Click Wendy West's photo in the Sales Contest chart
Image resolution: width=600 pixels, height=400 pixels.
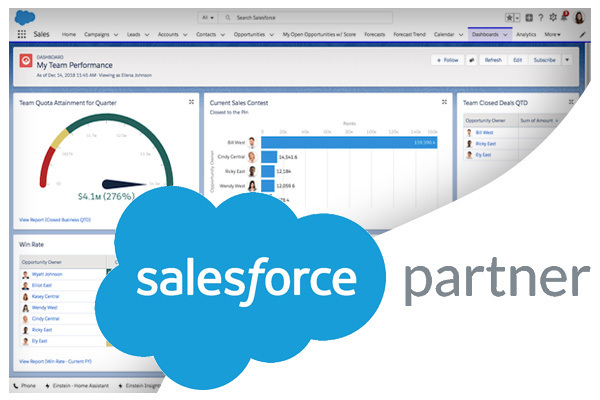click(252, 186)
